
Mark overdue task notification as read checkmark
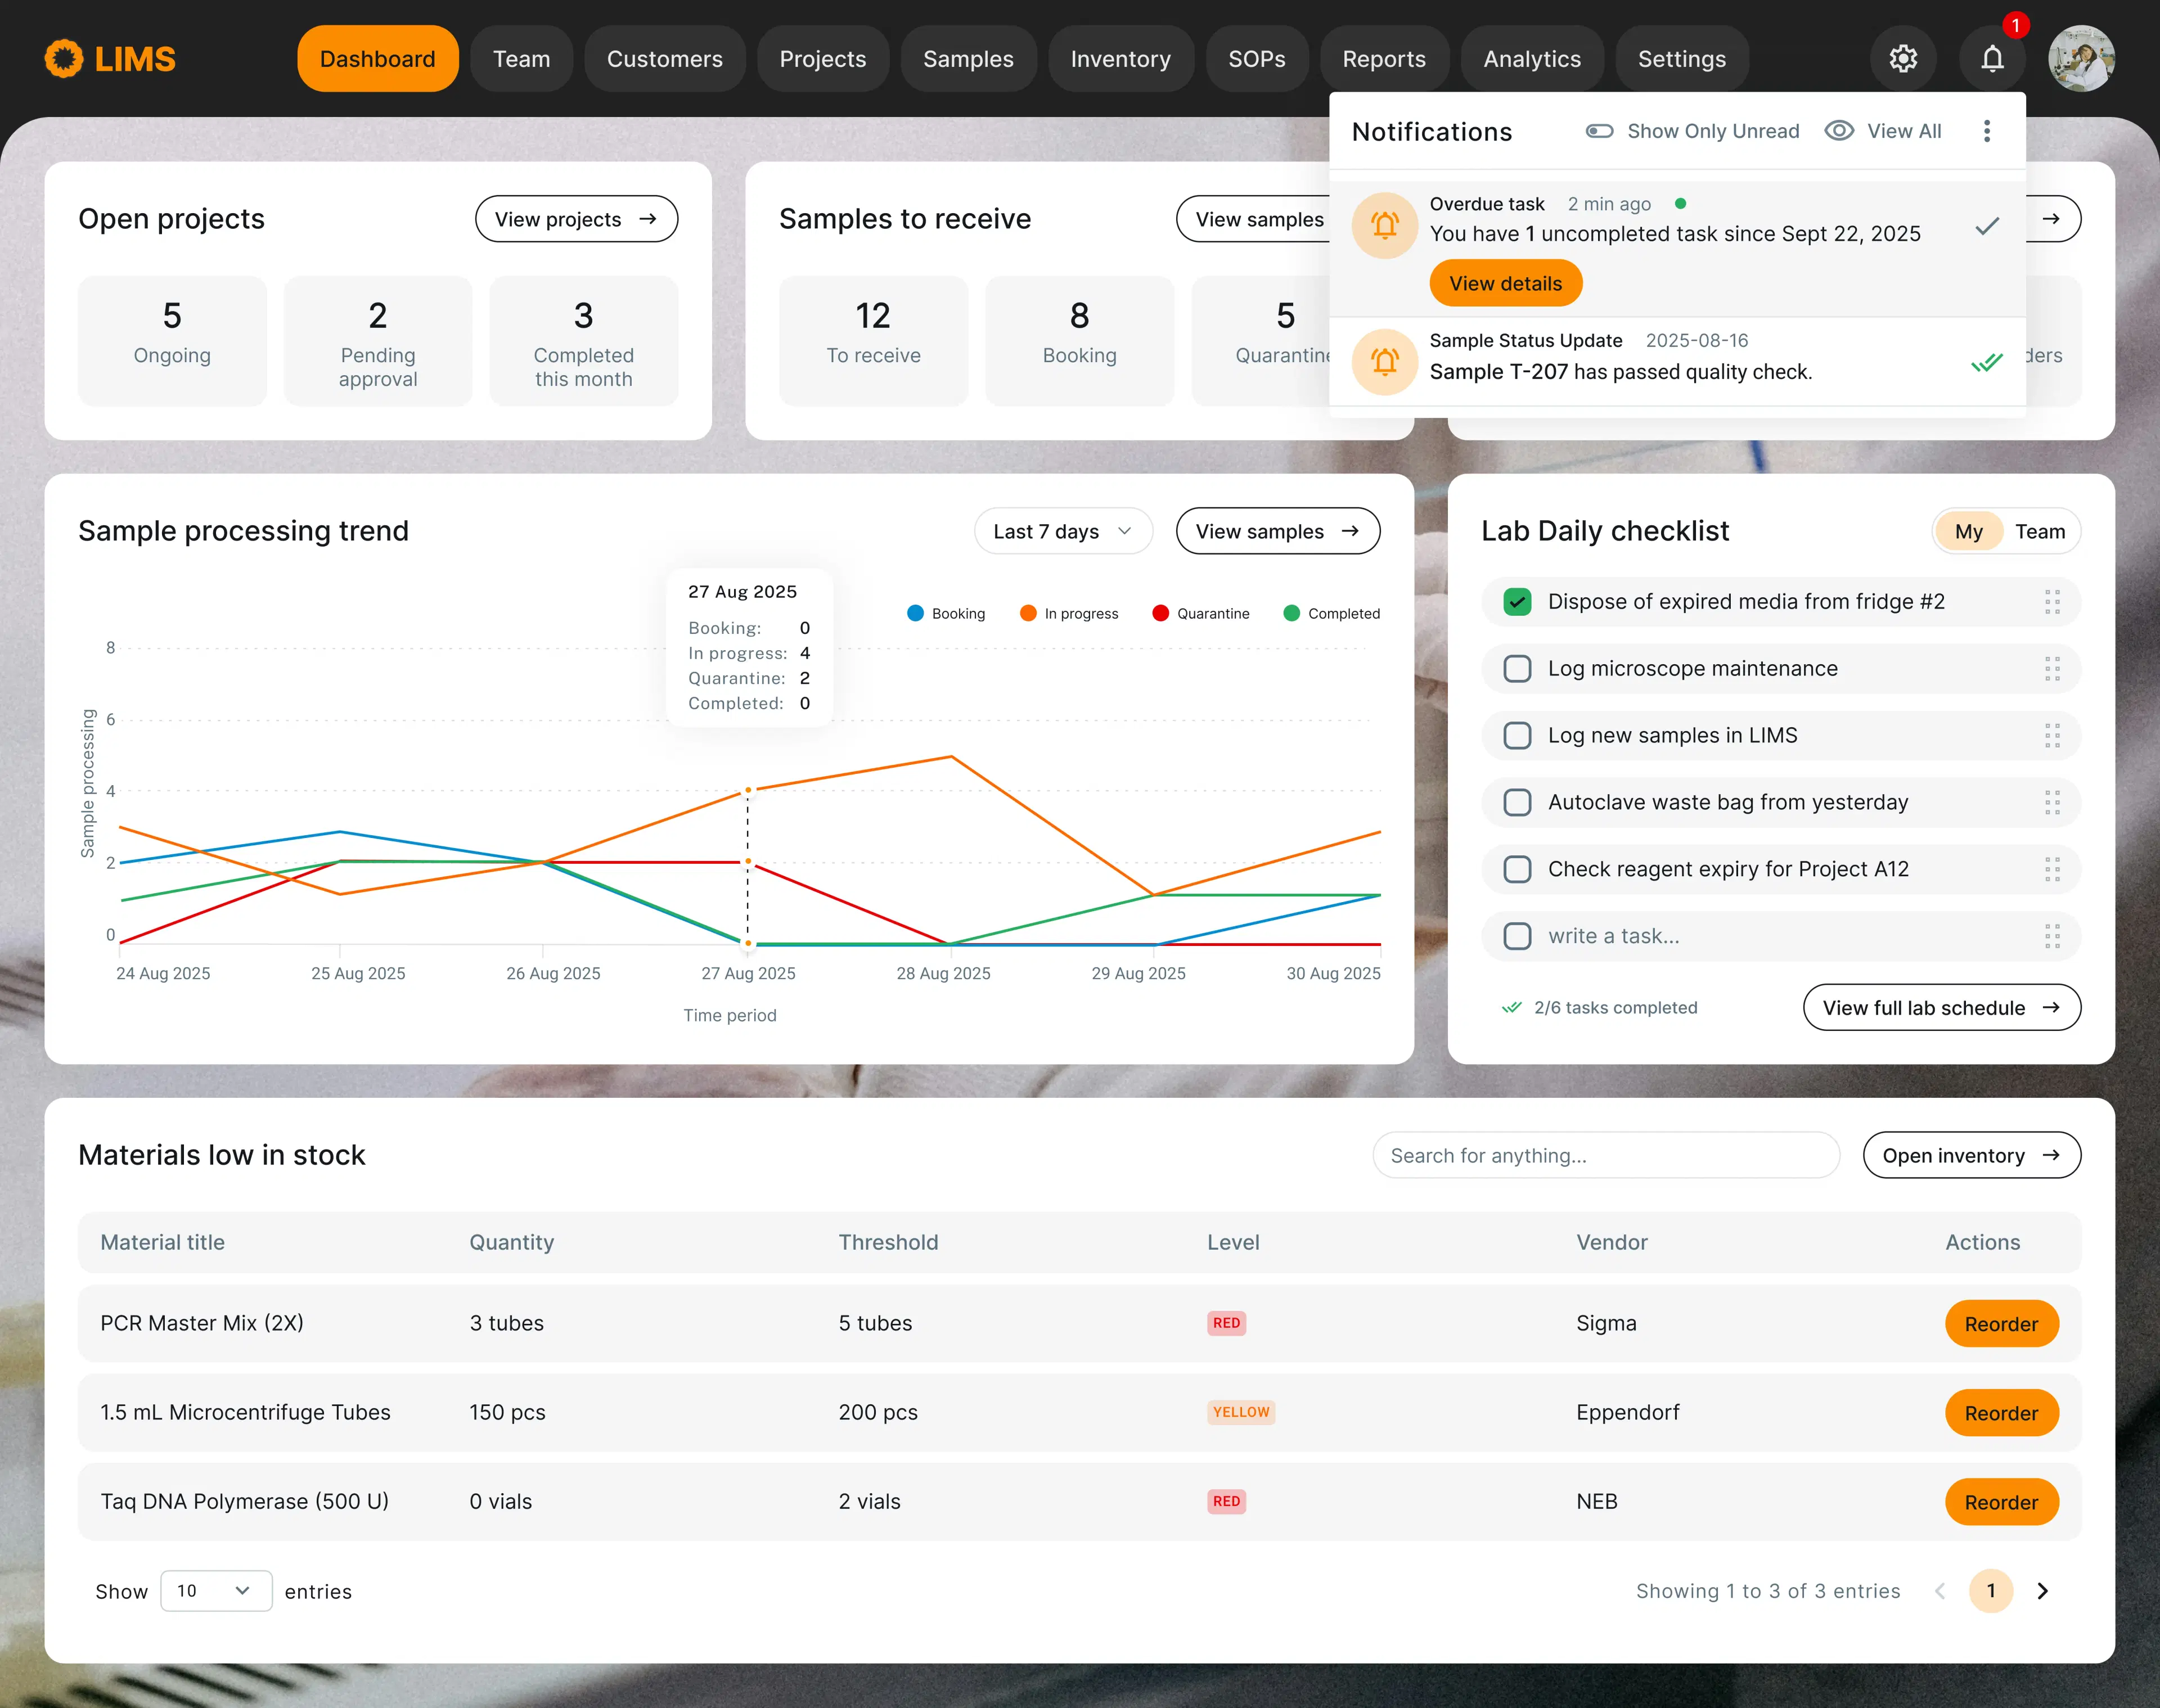pos(1987,226)
